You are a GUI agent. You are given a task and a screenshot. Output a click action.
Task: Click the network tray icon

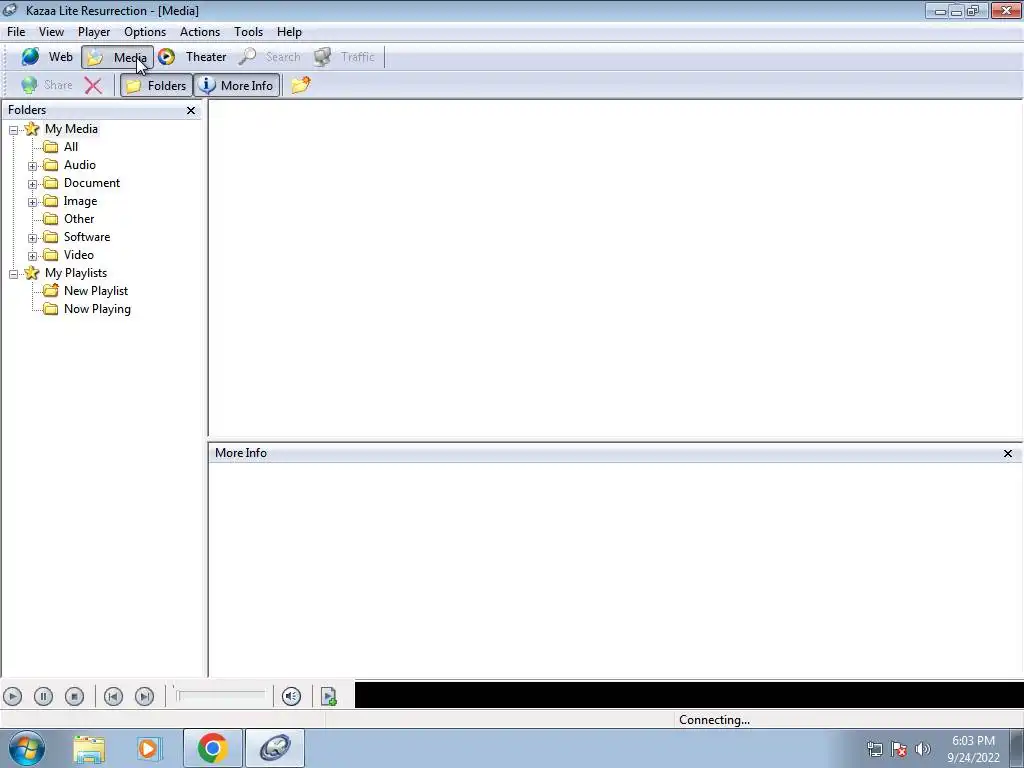(x=874, y=749)
